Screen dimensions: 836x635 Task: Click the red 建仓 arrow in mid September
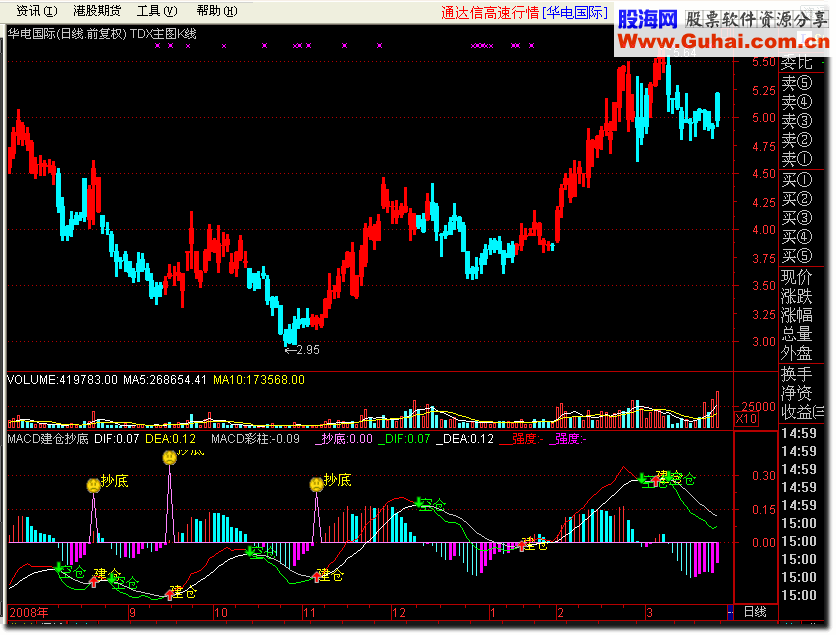(x=170, y=593)
